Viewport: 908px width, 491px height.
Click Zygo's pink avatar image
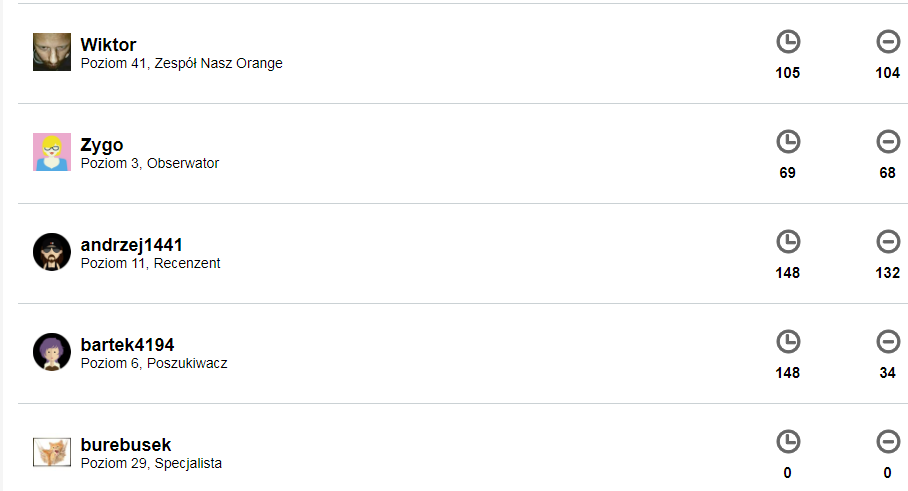click(52, 152)
